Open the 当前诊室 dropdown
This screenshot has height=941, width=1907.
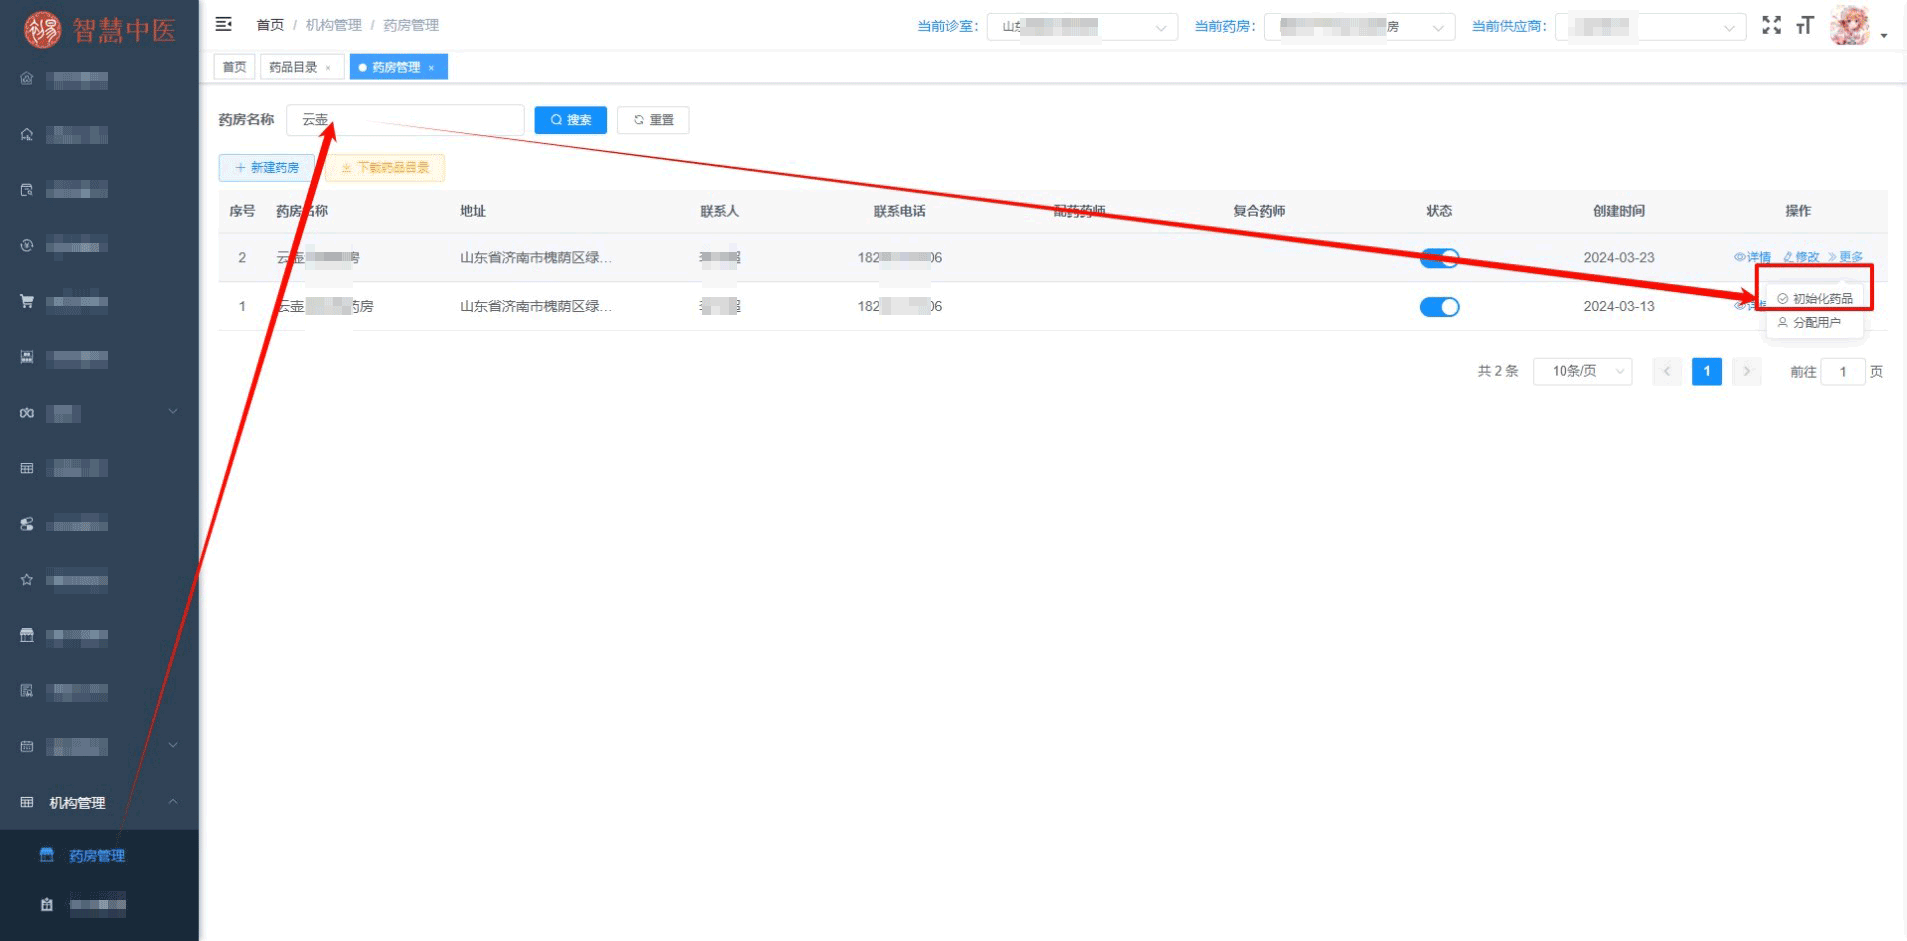[x=1081, y=27]
